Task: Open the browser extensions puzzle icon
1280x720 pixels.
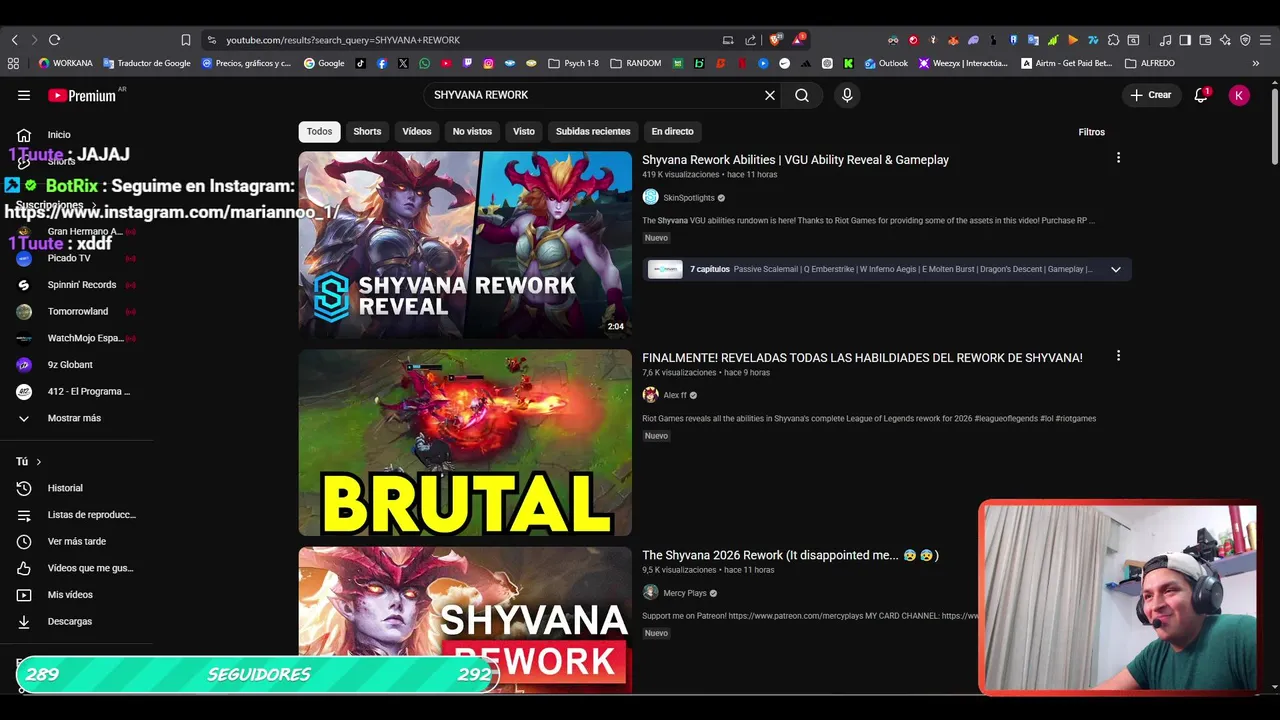Action: (x=1113, y=40)
